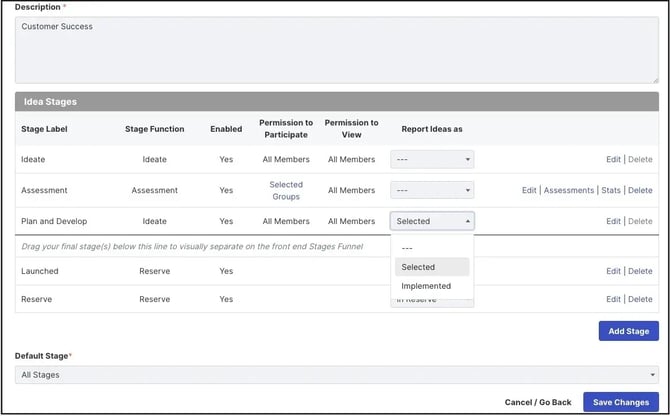Open Report Ideas dropdown for Assessment stage
The height and width of the screenshot is (416, 670).
tap(432, 190)
